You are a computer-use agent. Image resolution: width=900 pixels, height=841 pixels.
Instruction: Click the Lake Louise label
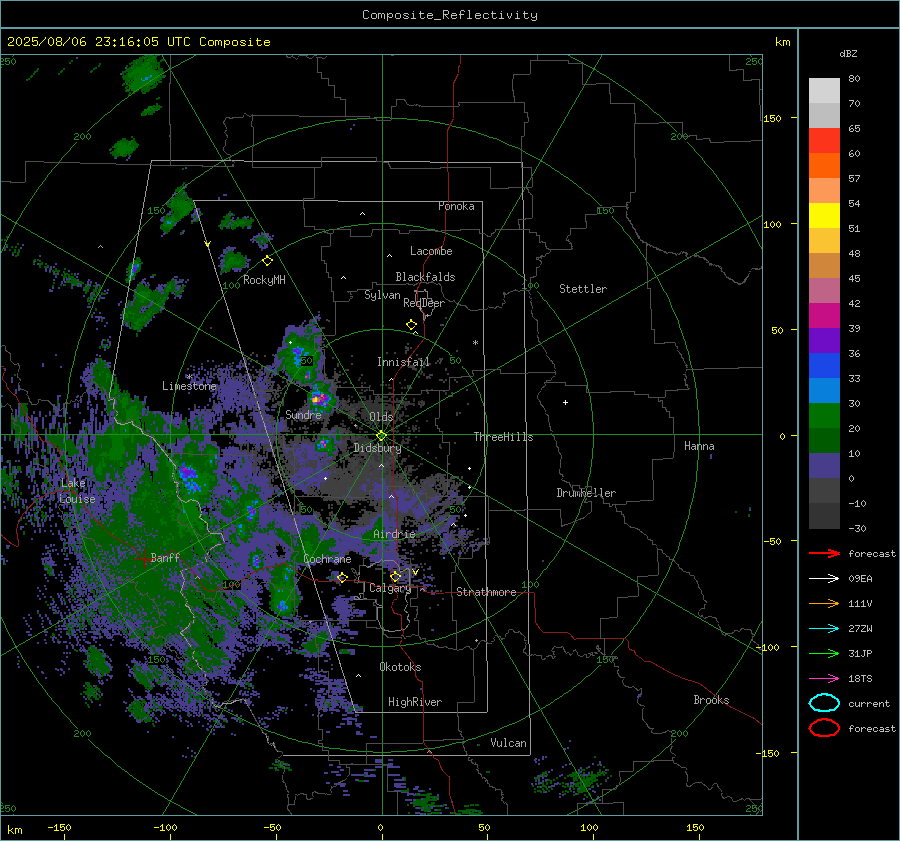[x=77, y=491]
